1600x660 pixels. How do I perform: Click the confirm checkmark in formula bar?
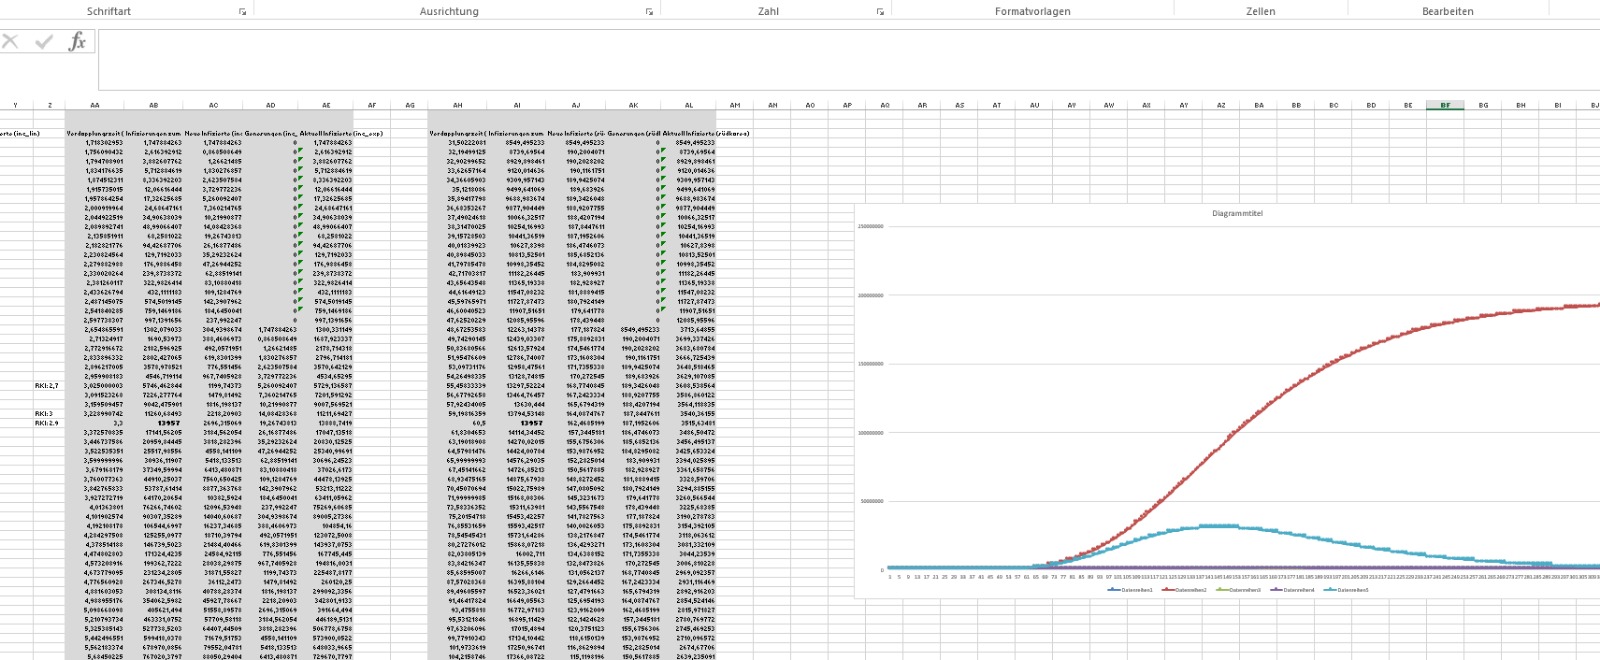pos(44,42)
